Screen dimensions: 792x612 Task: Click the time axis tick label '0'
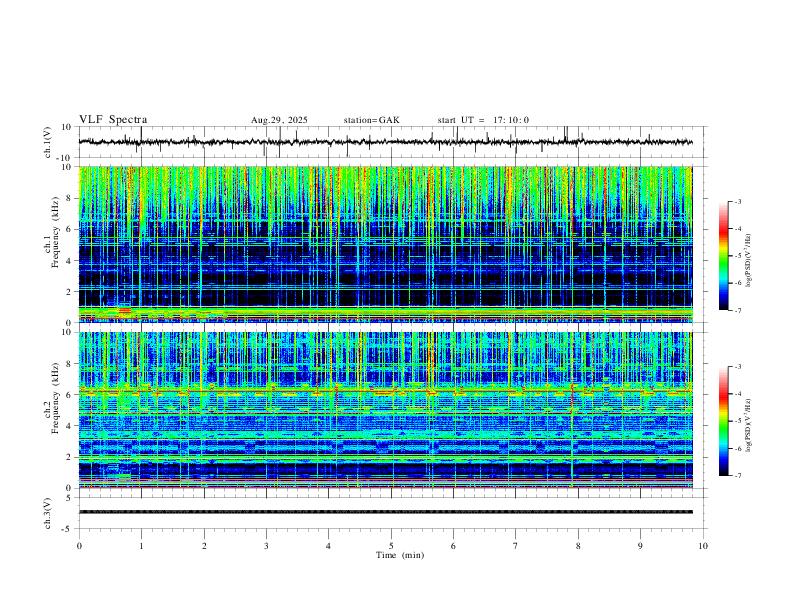pos(79,546)
